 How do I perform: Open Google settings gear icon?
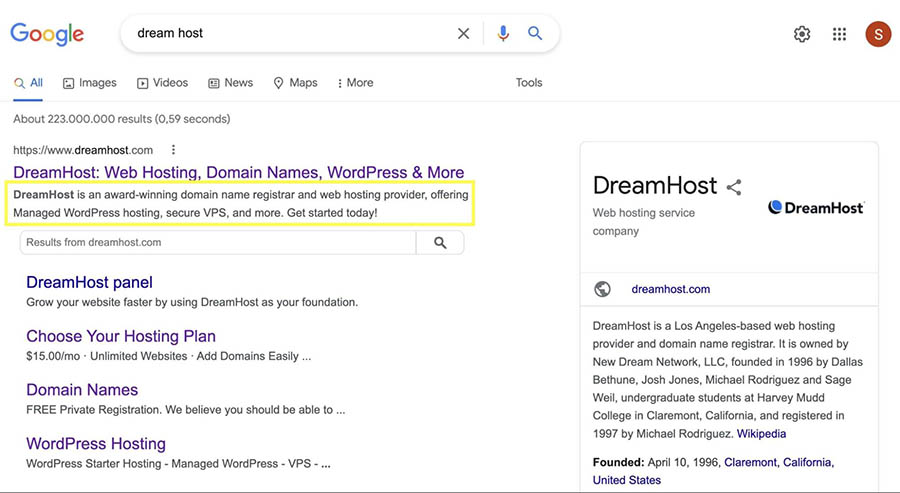pyautogui.click(x=802, y=34)
